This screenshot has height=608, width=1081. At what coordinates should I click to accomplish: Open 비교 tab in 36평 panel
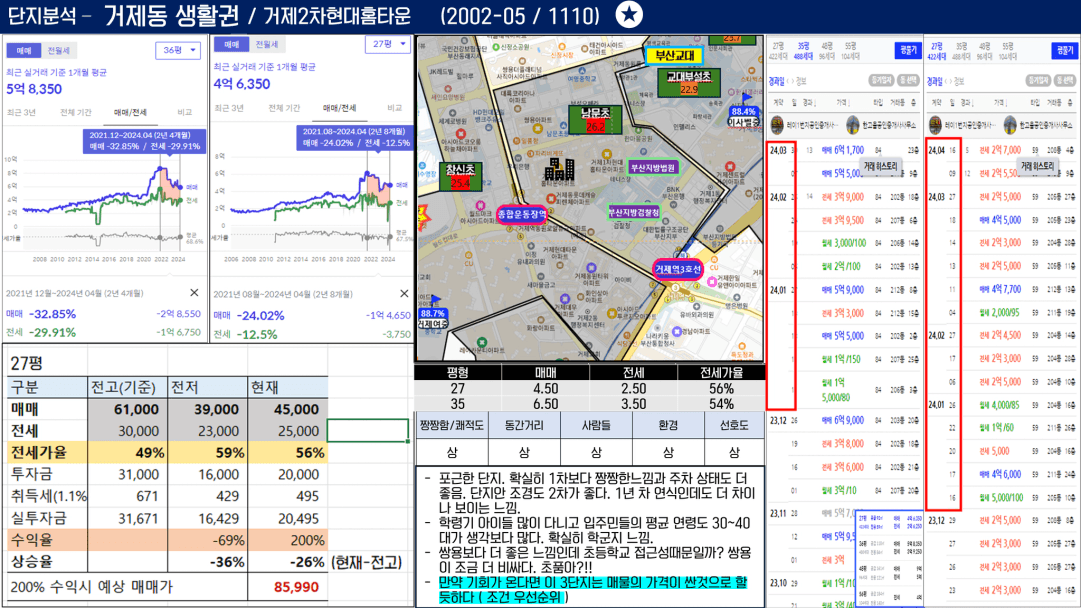pyautogui.click(x=184, y=112)
